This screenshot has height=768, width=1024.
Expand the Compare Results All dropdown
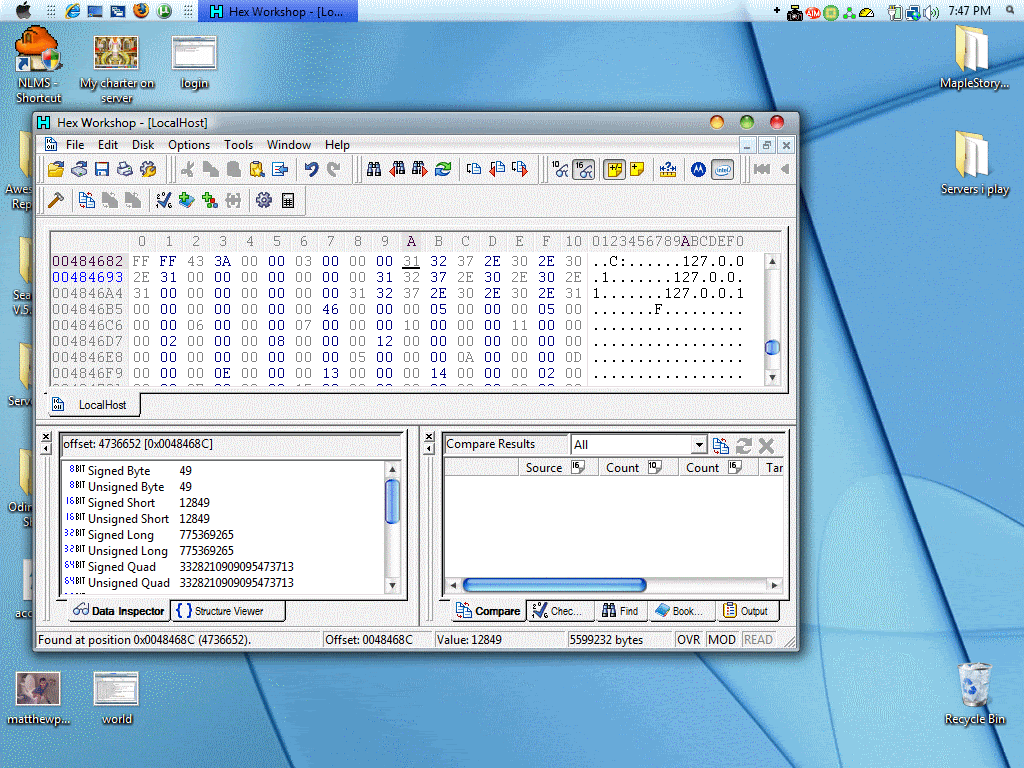699,445
